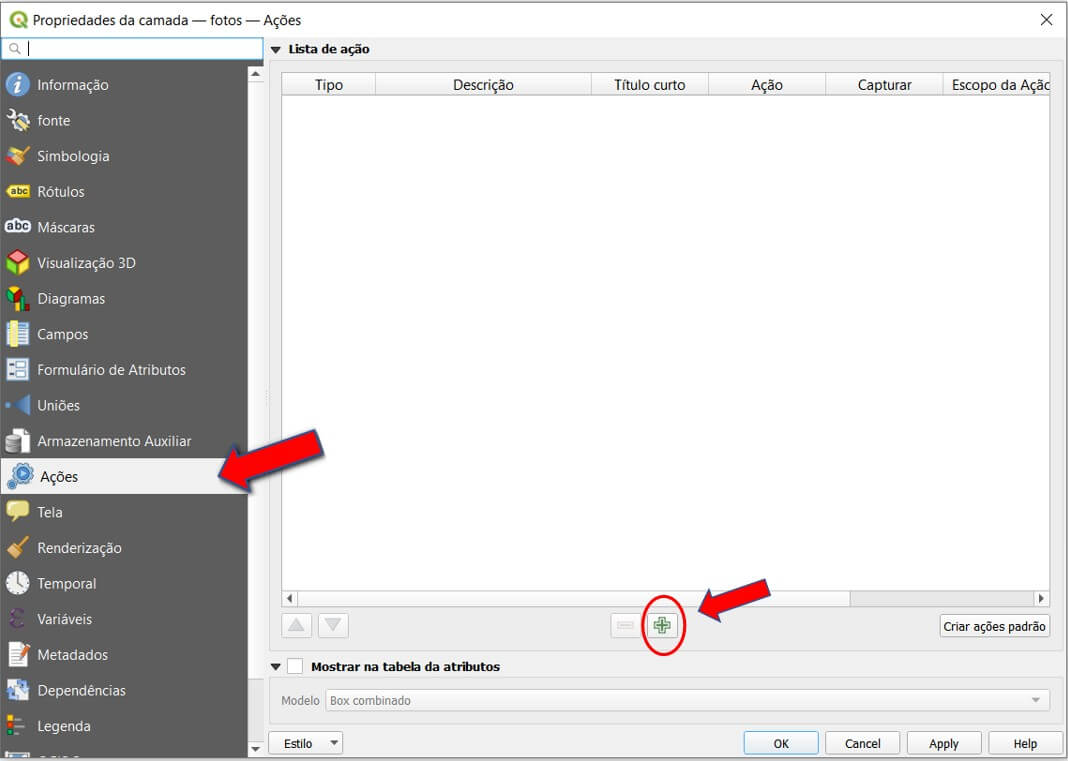The height and width of the screenshot is (761, 1068).
Task: Click the Criar ações padrão button
Action: coord(994,626)
